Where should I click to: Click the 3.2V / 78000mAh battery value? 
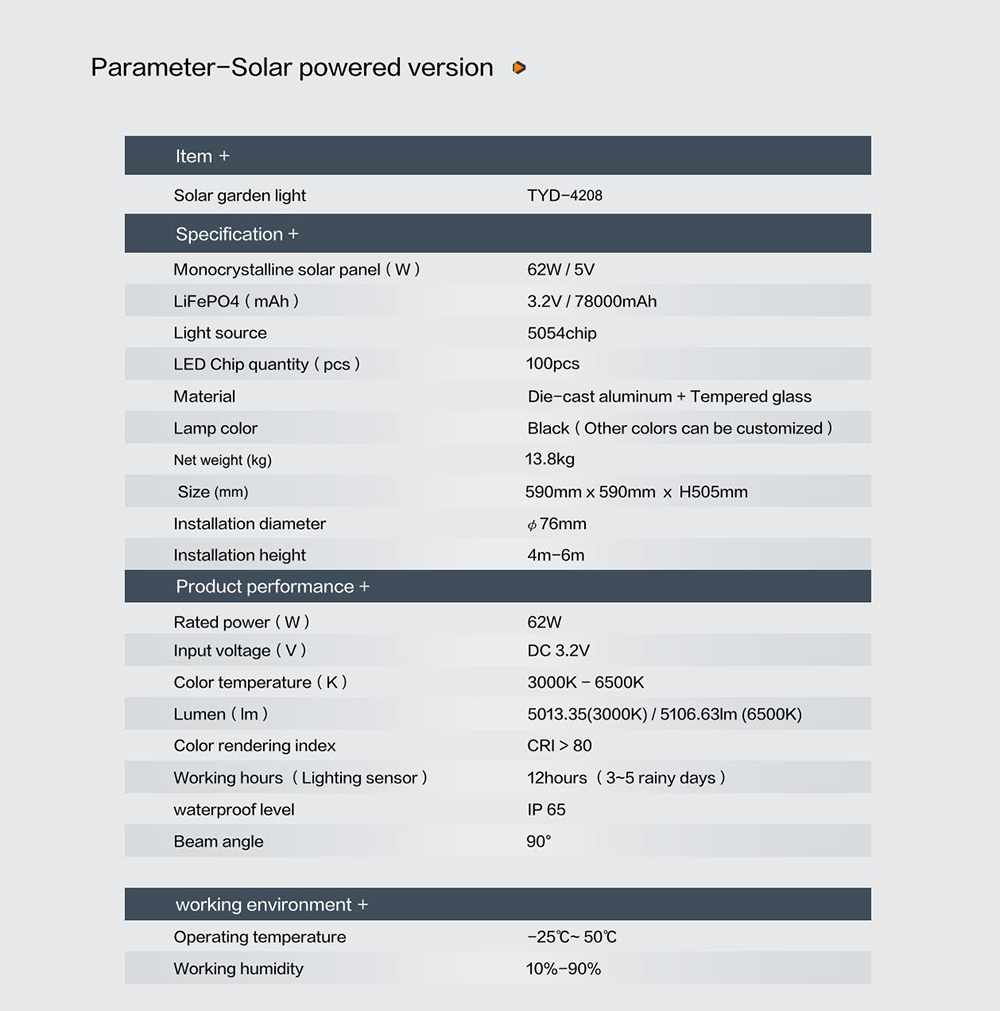[x=592, y=301]
